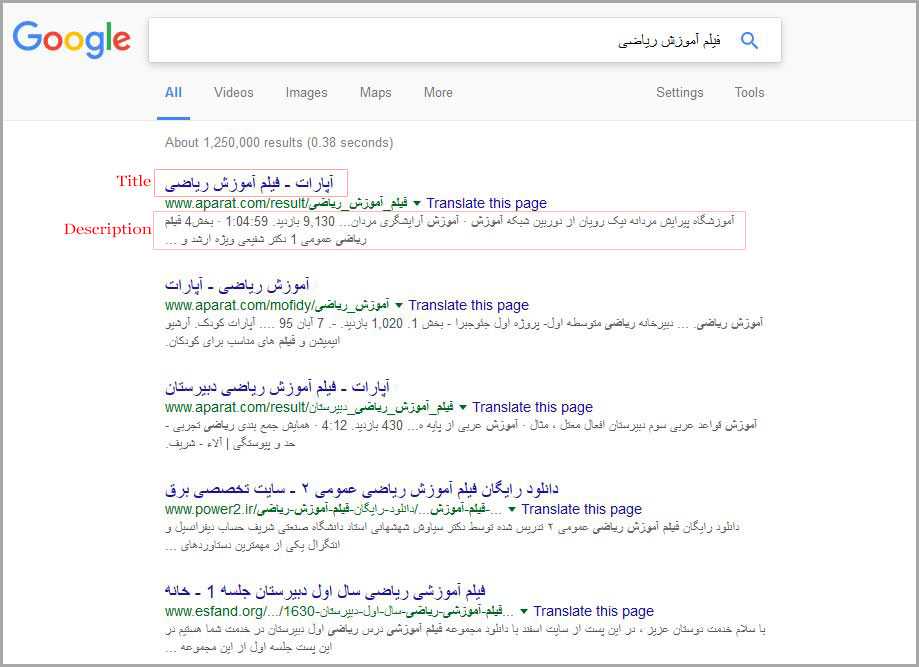Open the Maps tab
This screenshot has height=667, width=919.
click(x=376, y=93)
